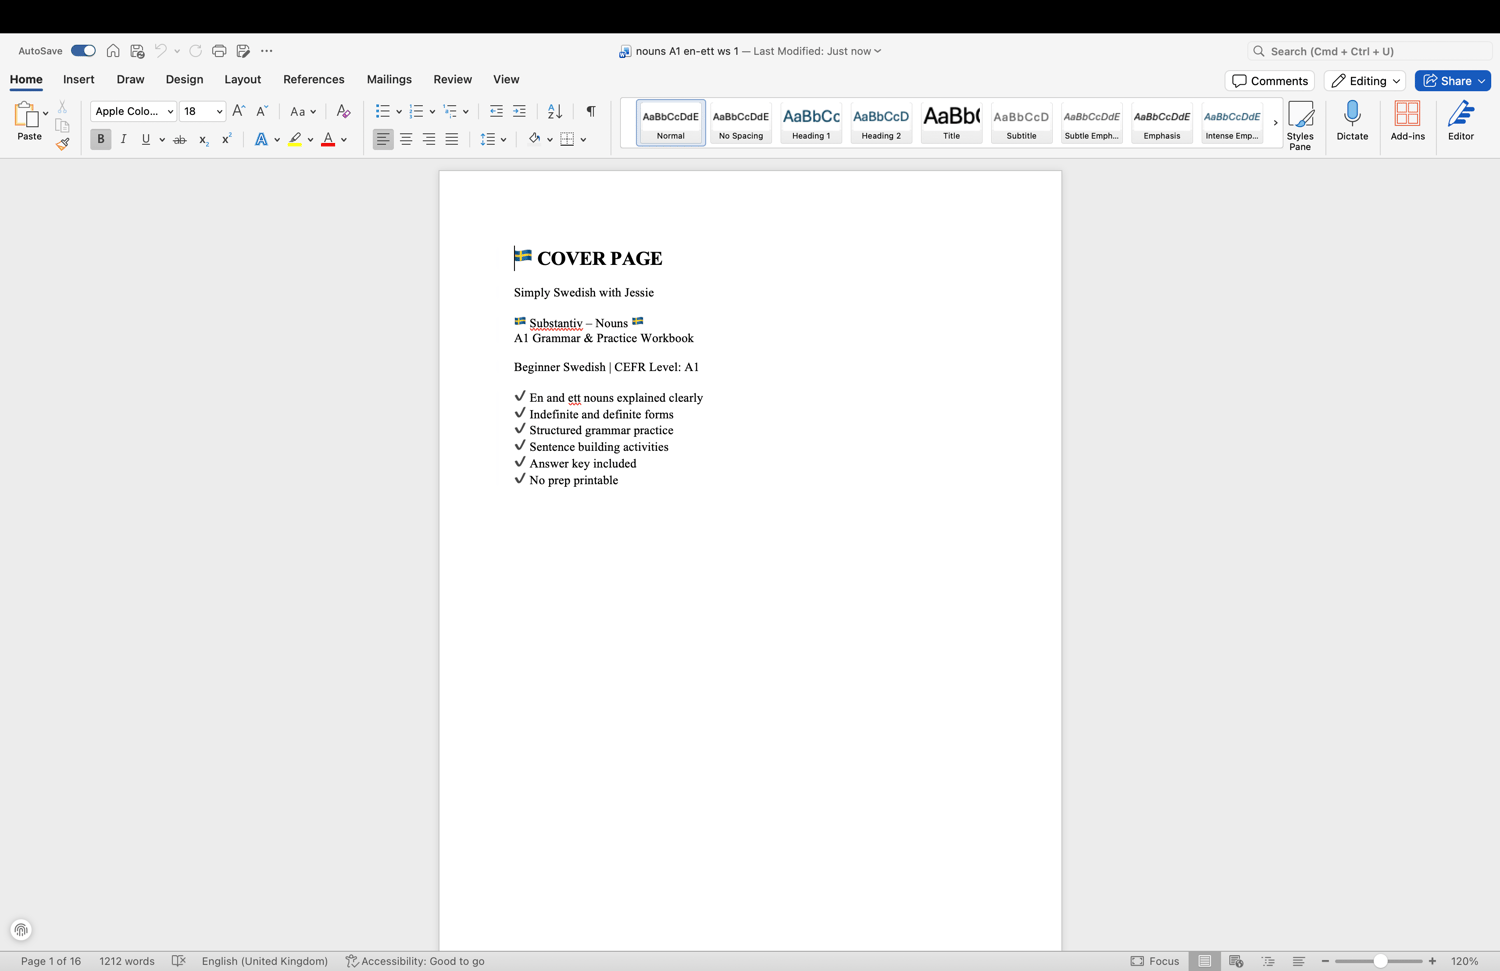The height and width of the screenshot is (971, 1500).
Task: Turn off the AutoSave switch
Action: [x=83, y=51]
